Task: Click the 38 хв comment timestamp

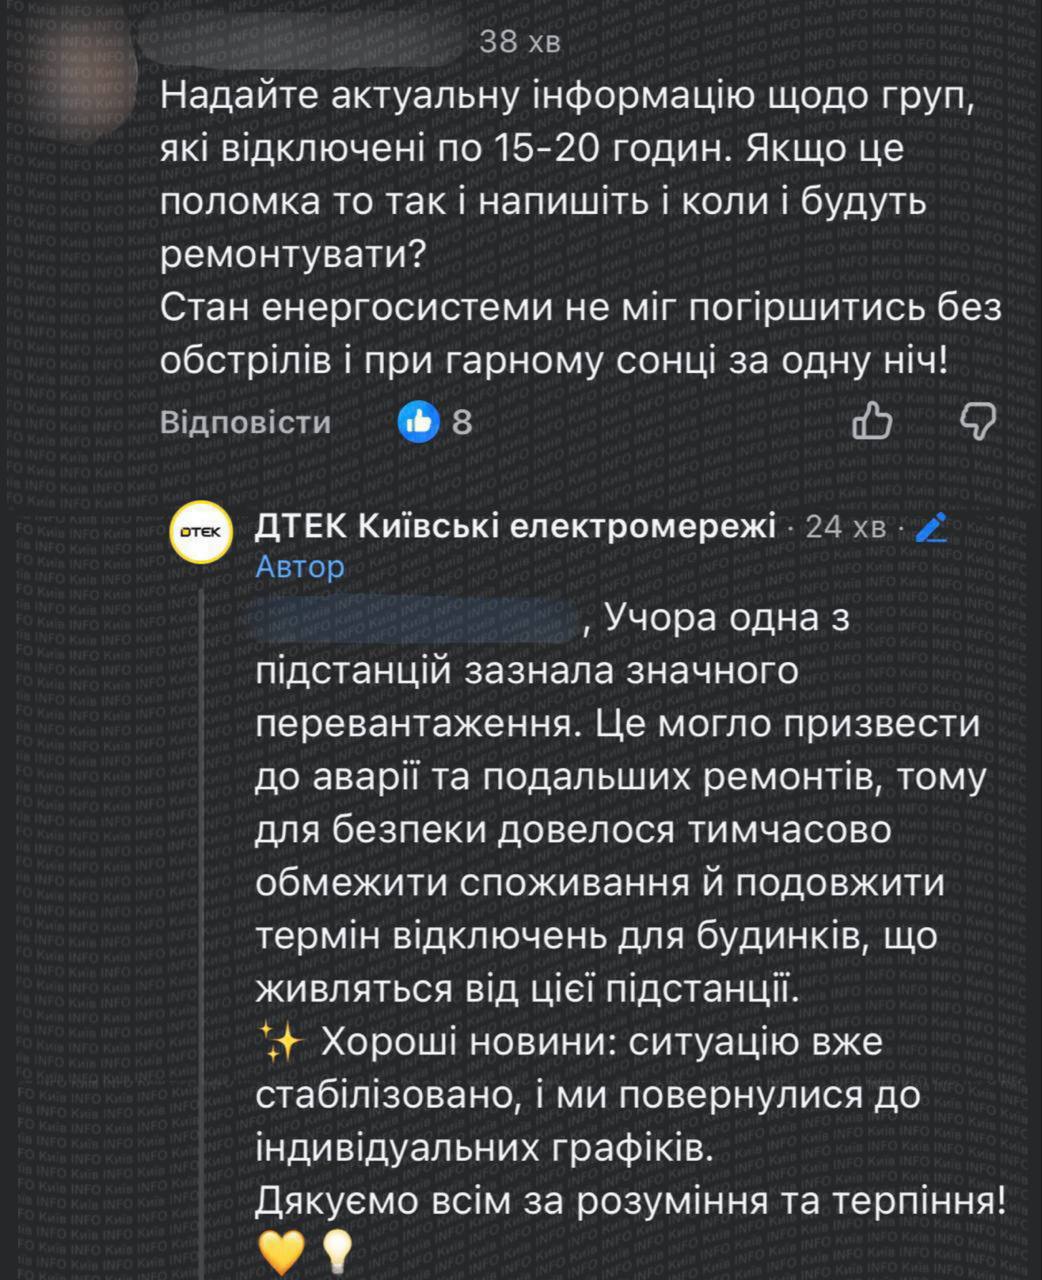Action: 520,42
